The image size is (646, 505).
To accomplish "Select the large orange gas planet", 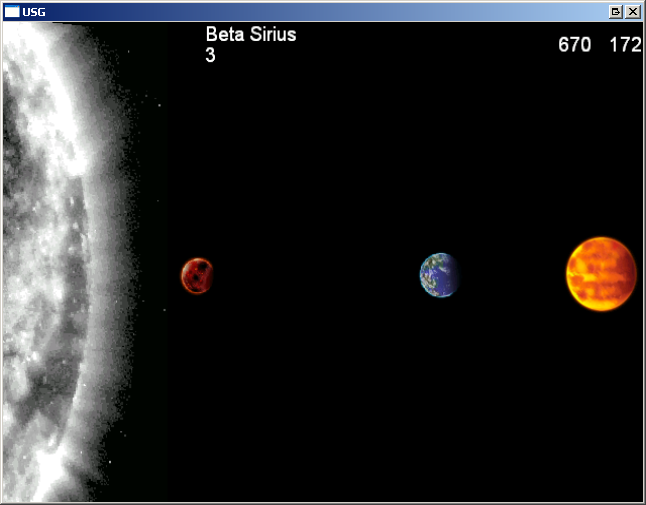I will click(x=602, y=274).
